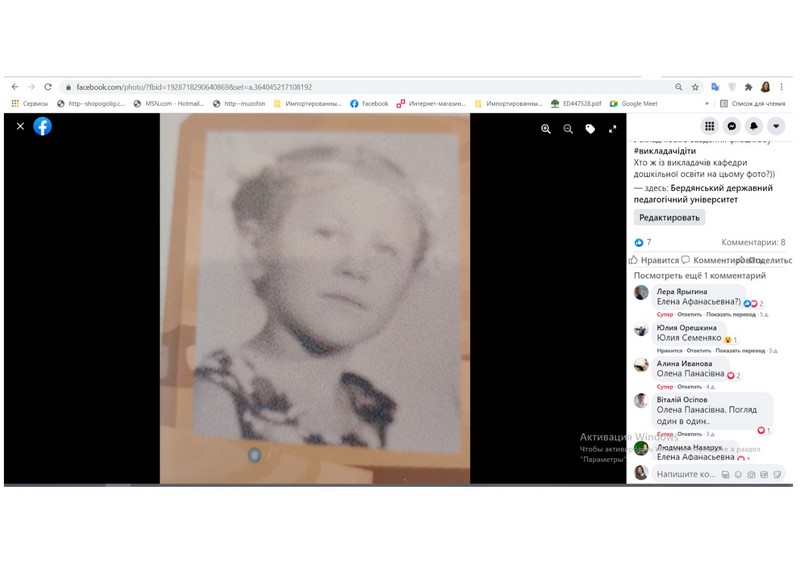Zoom out of the photo
The width and height of the screenshot is (800, 566).
click(x=568, y=129)
